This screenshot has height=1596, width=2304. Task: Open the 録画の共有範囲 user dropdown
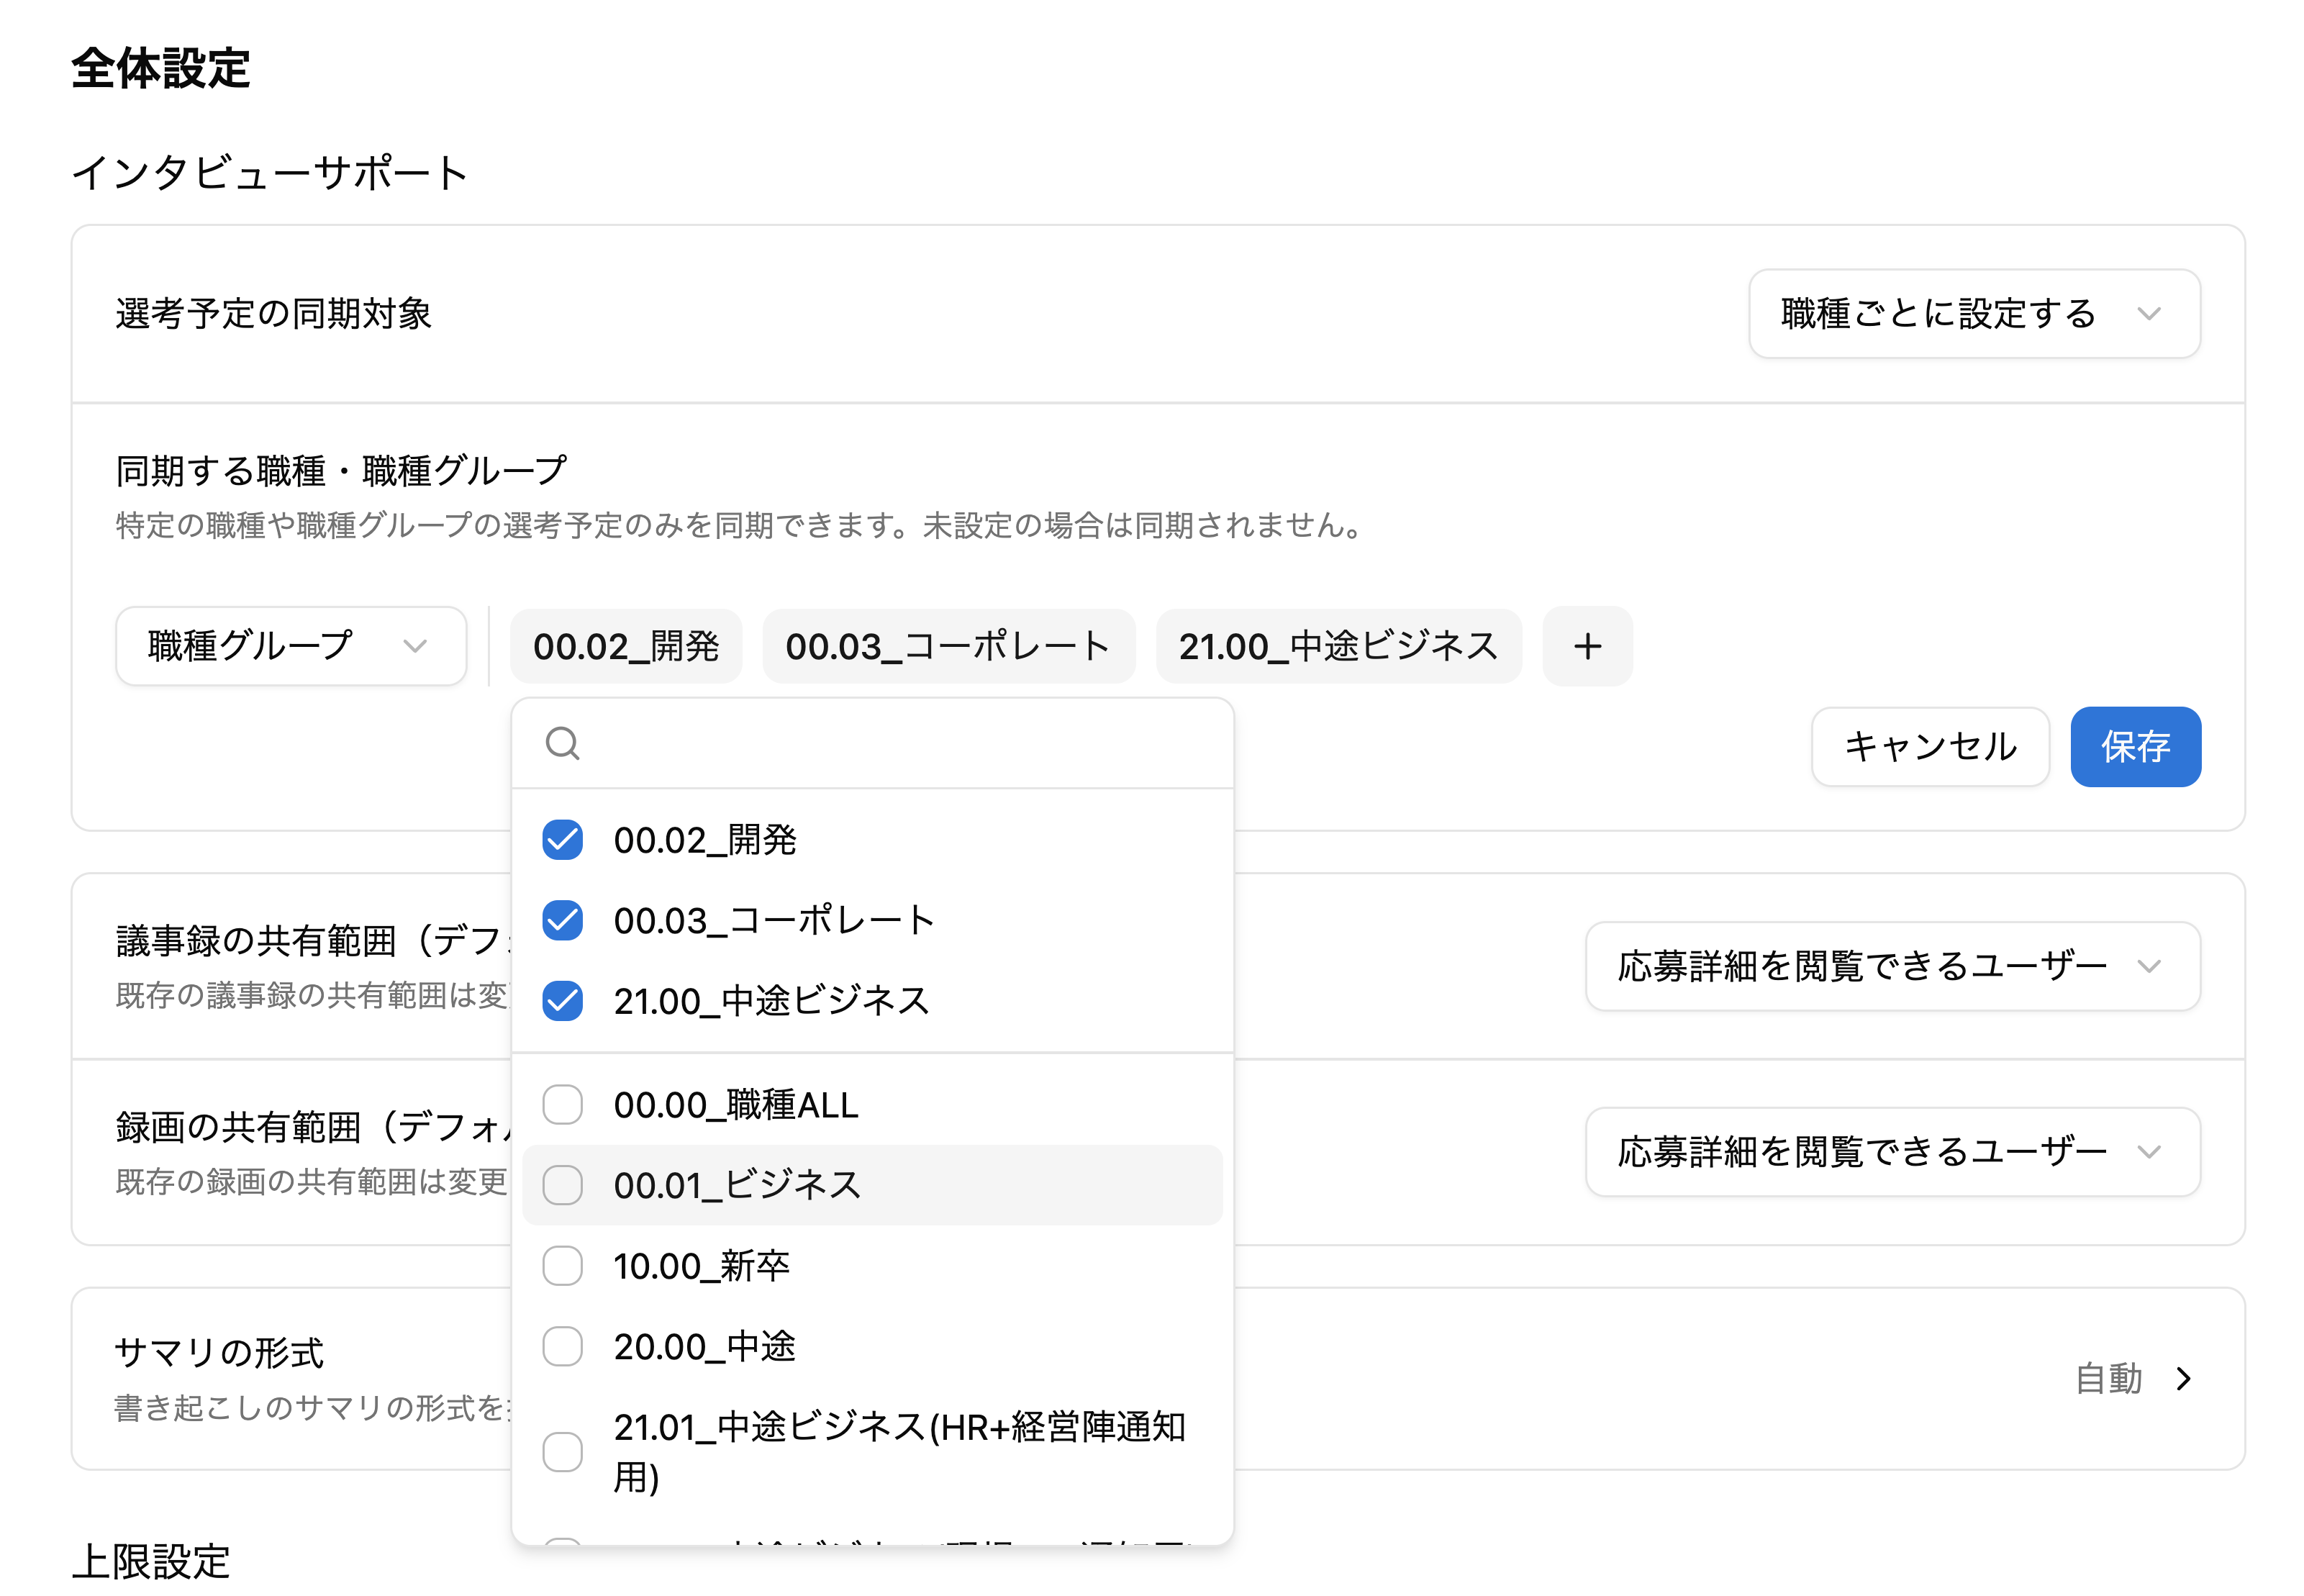(1892, 1152)
